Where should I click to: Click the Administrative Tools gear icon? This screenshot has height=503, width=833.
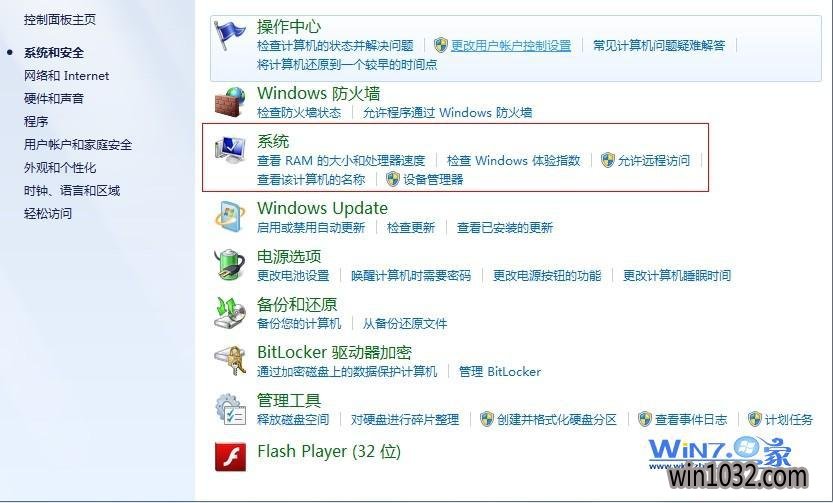point(230,409)
